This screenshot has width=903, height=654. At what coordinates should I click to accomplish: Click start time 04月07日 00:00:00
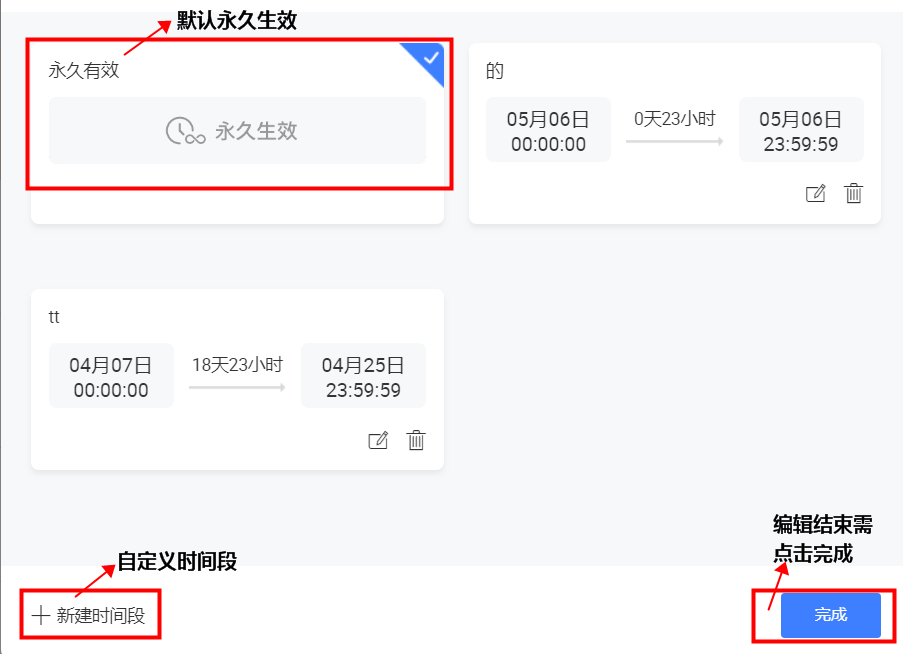(x=111, y=376)
